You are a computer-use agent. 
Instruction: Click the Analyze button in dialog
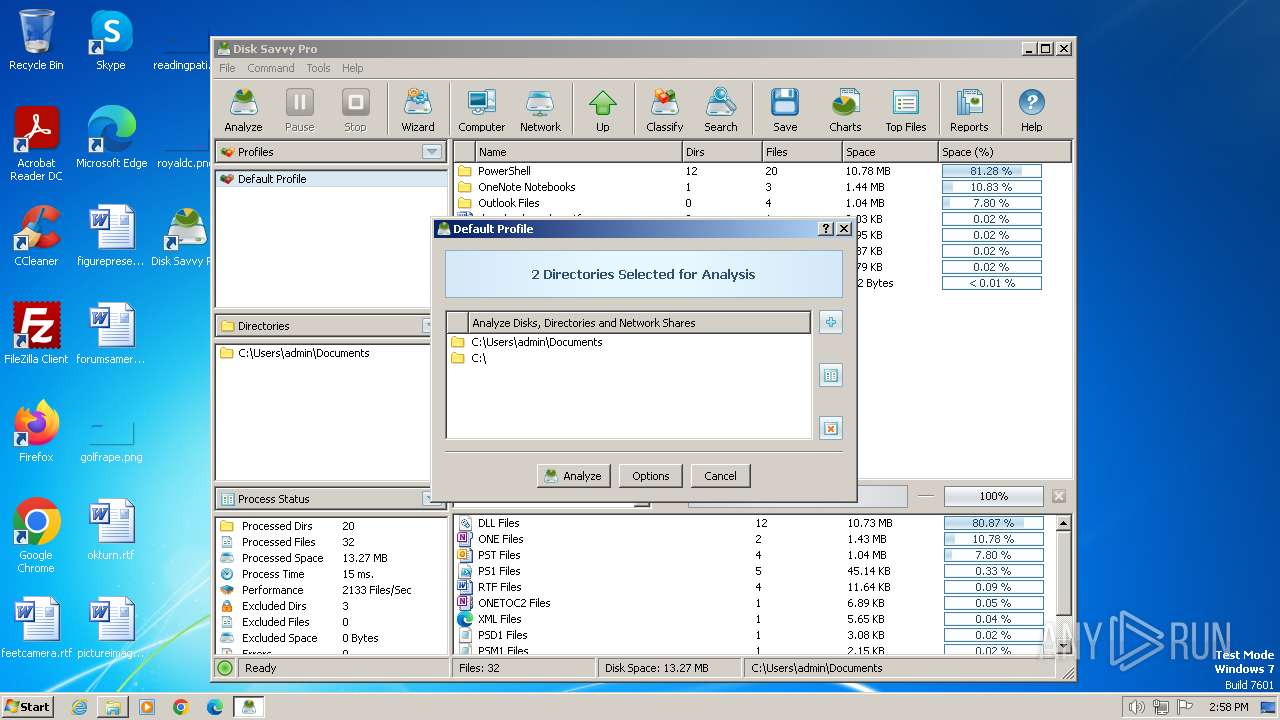click(x=573, y=476)
